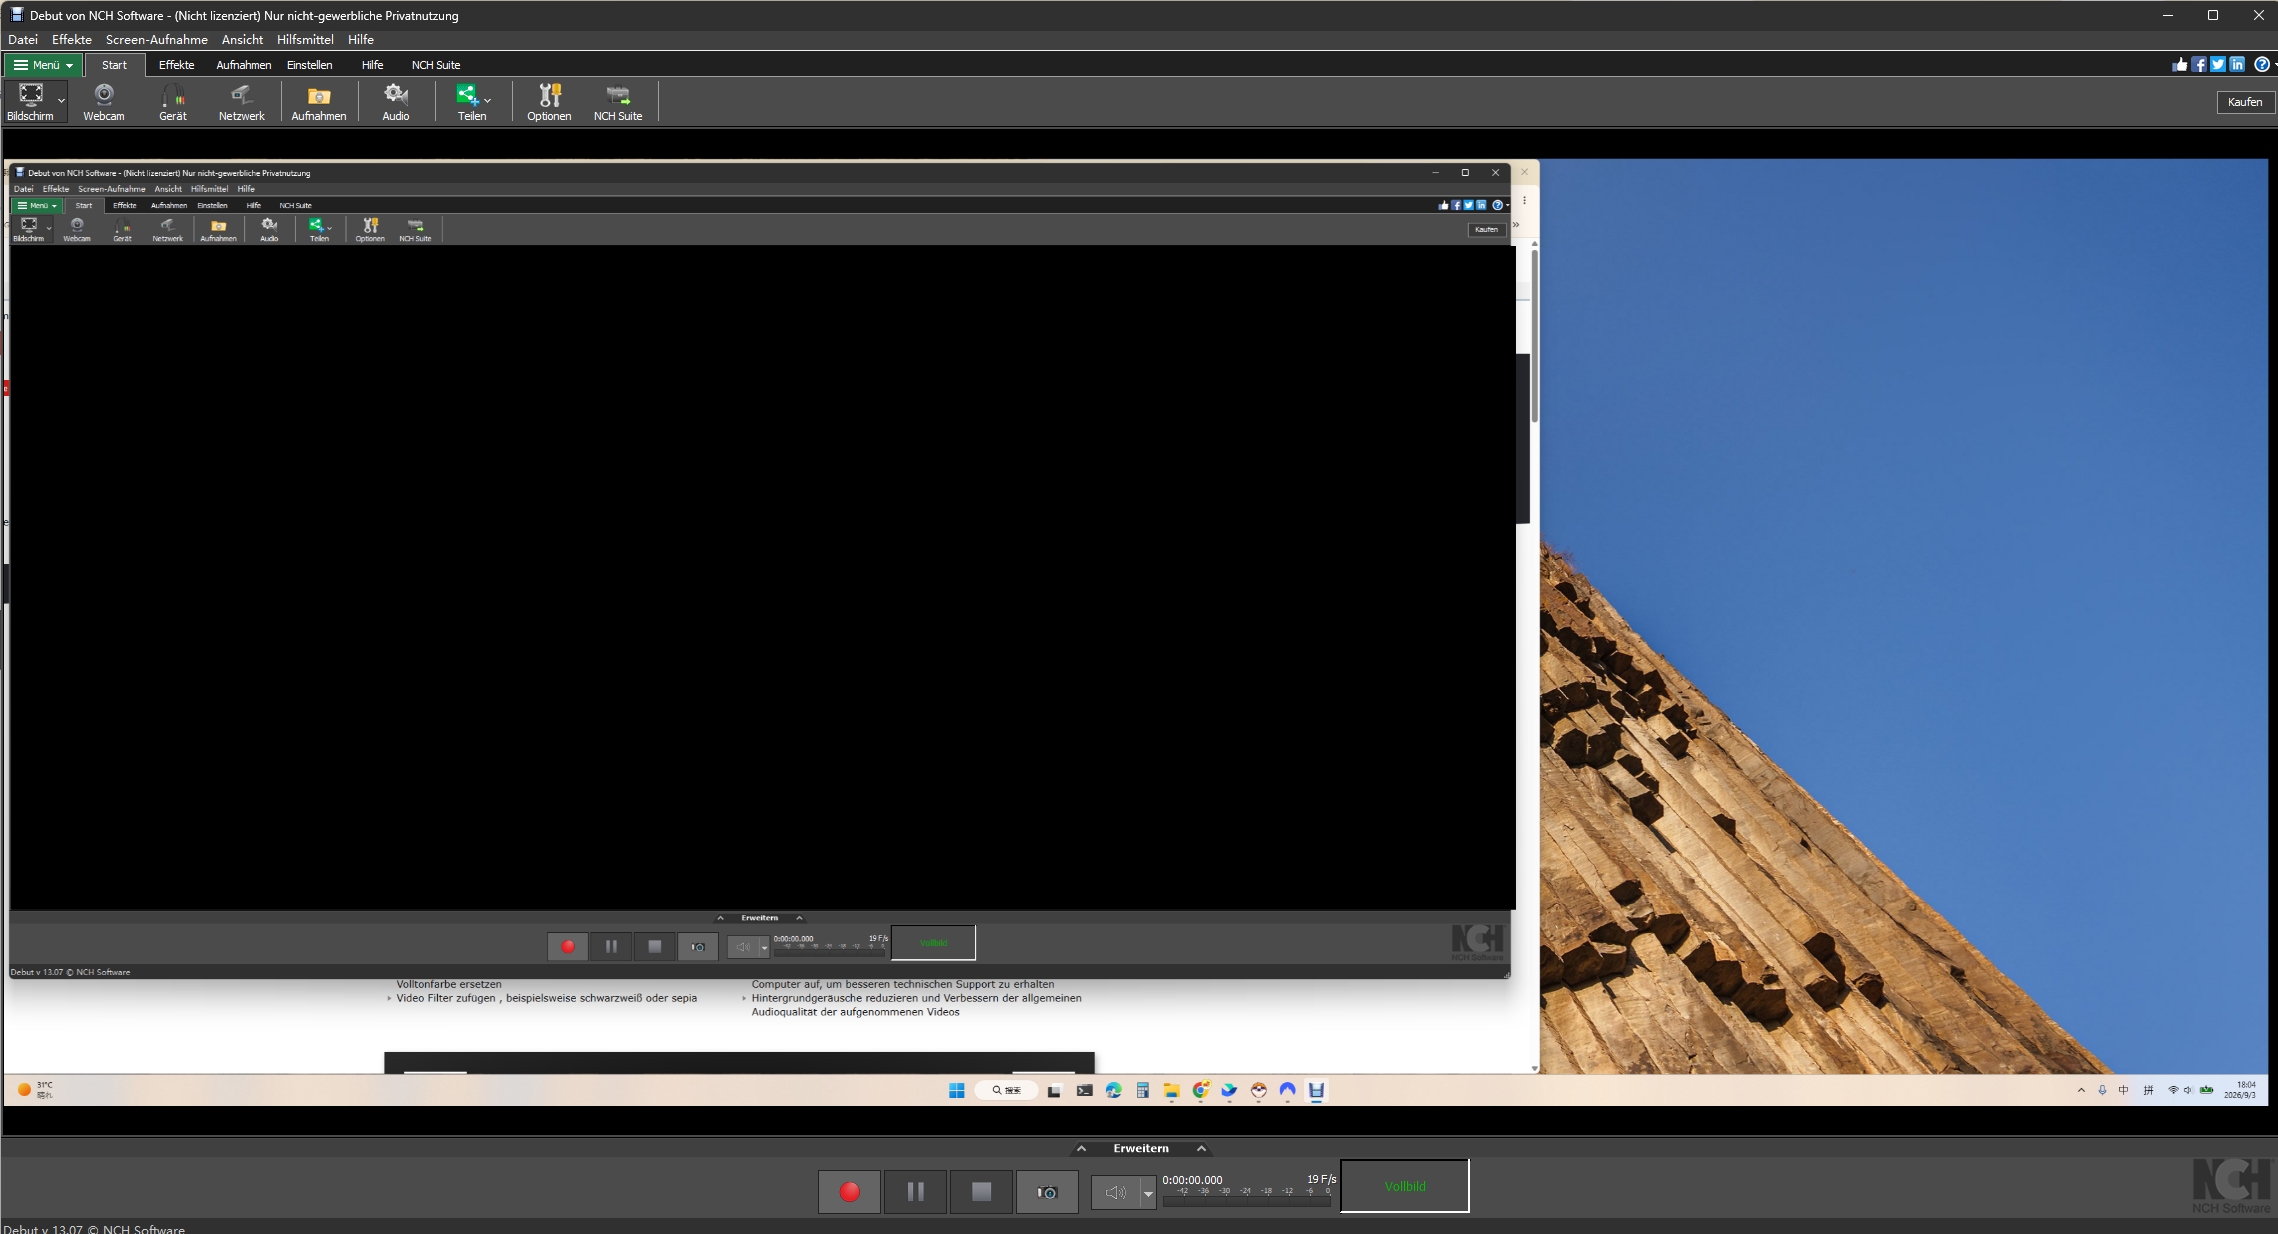Open the Hilfe menu in main menu bar
The height and width of the screenshot is (1234, 2278).
pyautogui.click(x=361, y=40)
